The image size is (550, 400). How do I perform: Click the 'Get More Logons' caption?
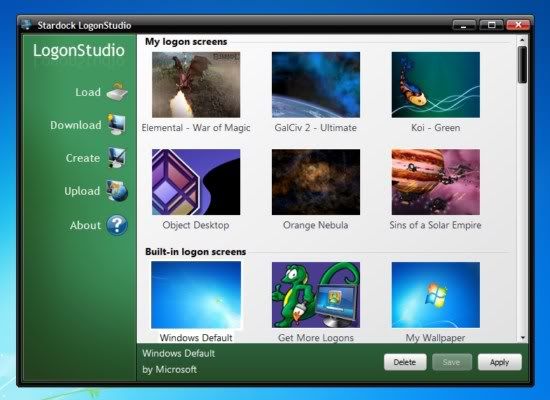pos(316,338)
